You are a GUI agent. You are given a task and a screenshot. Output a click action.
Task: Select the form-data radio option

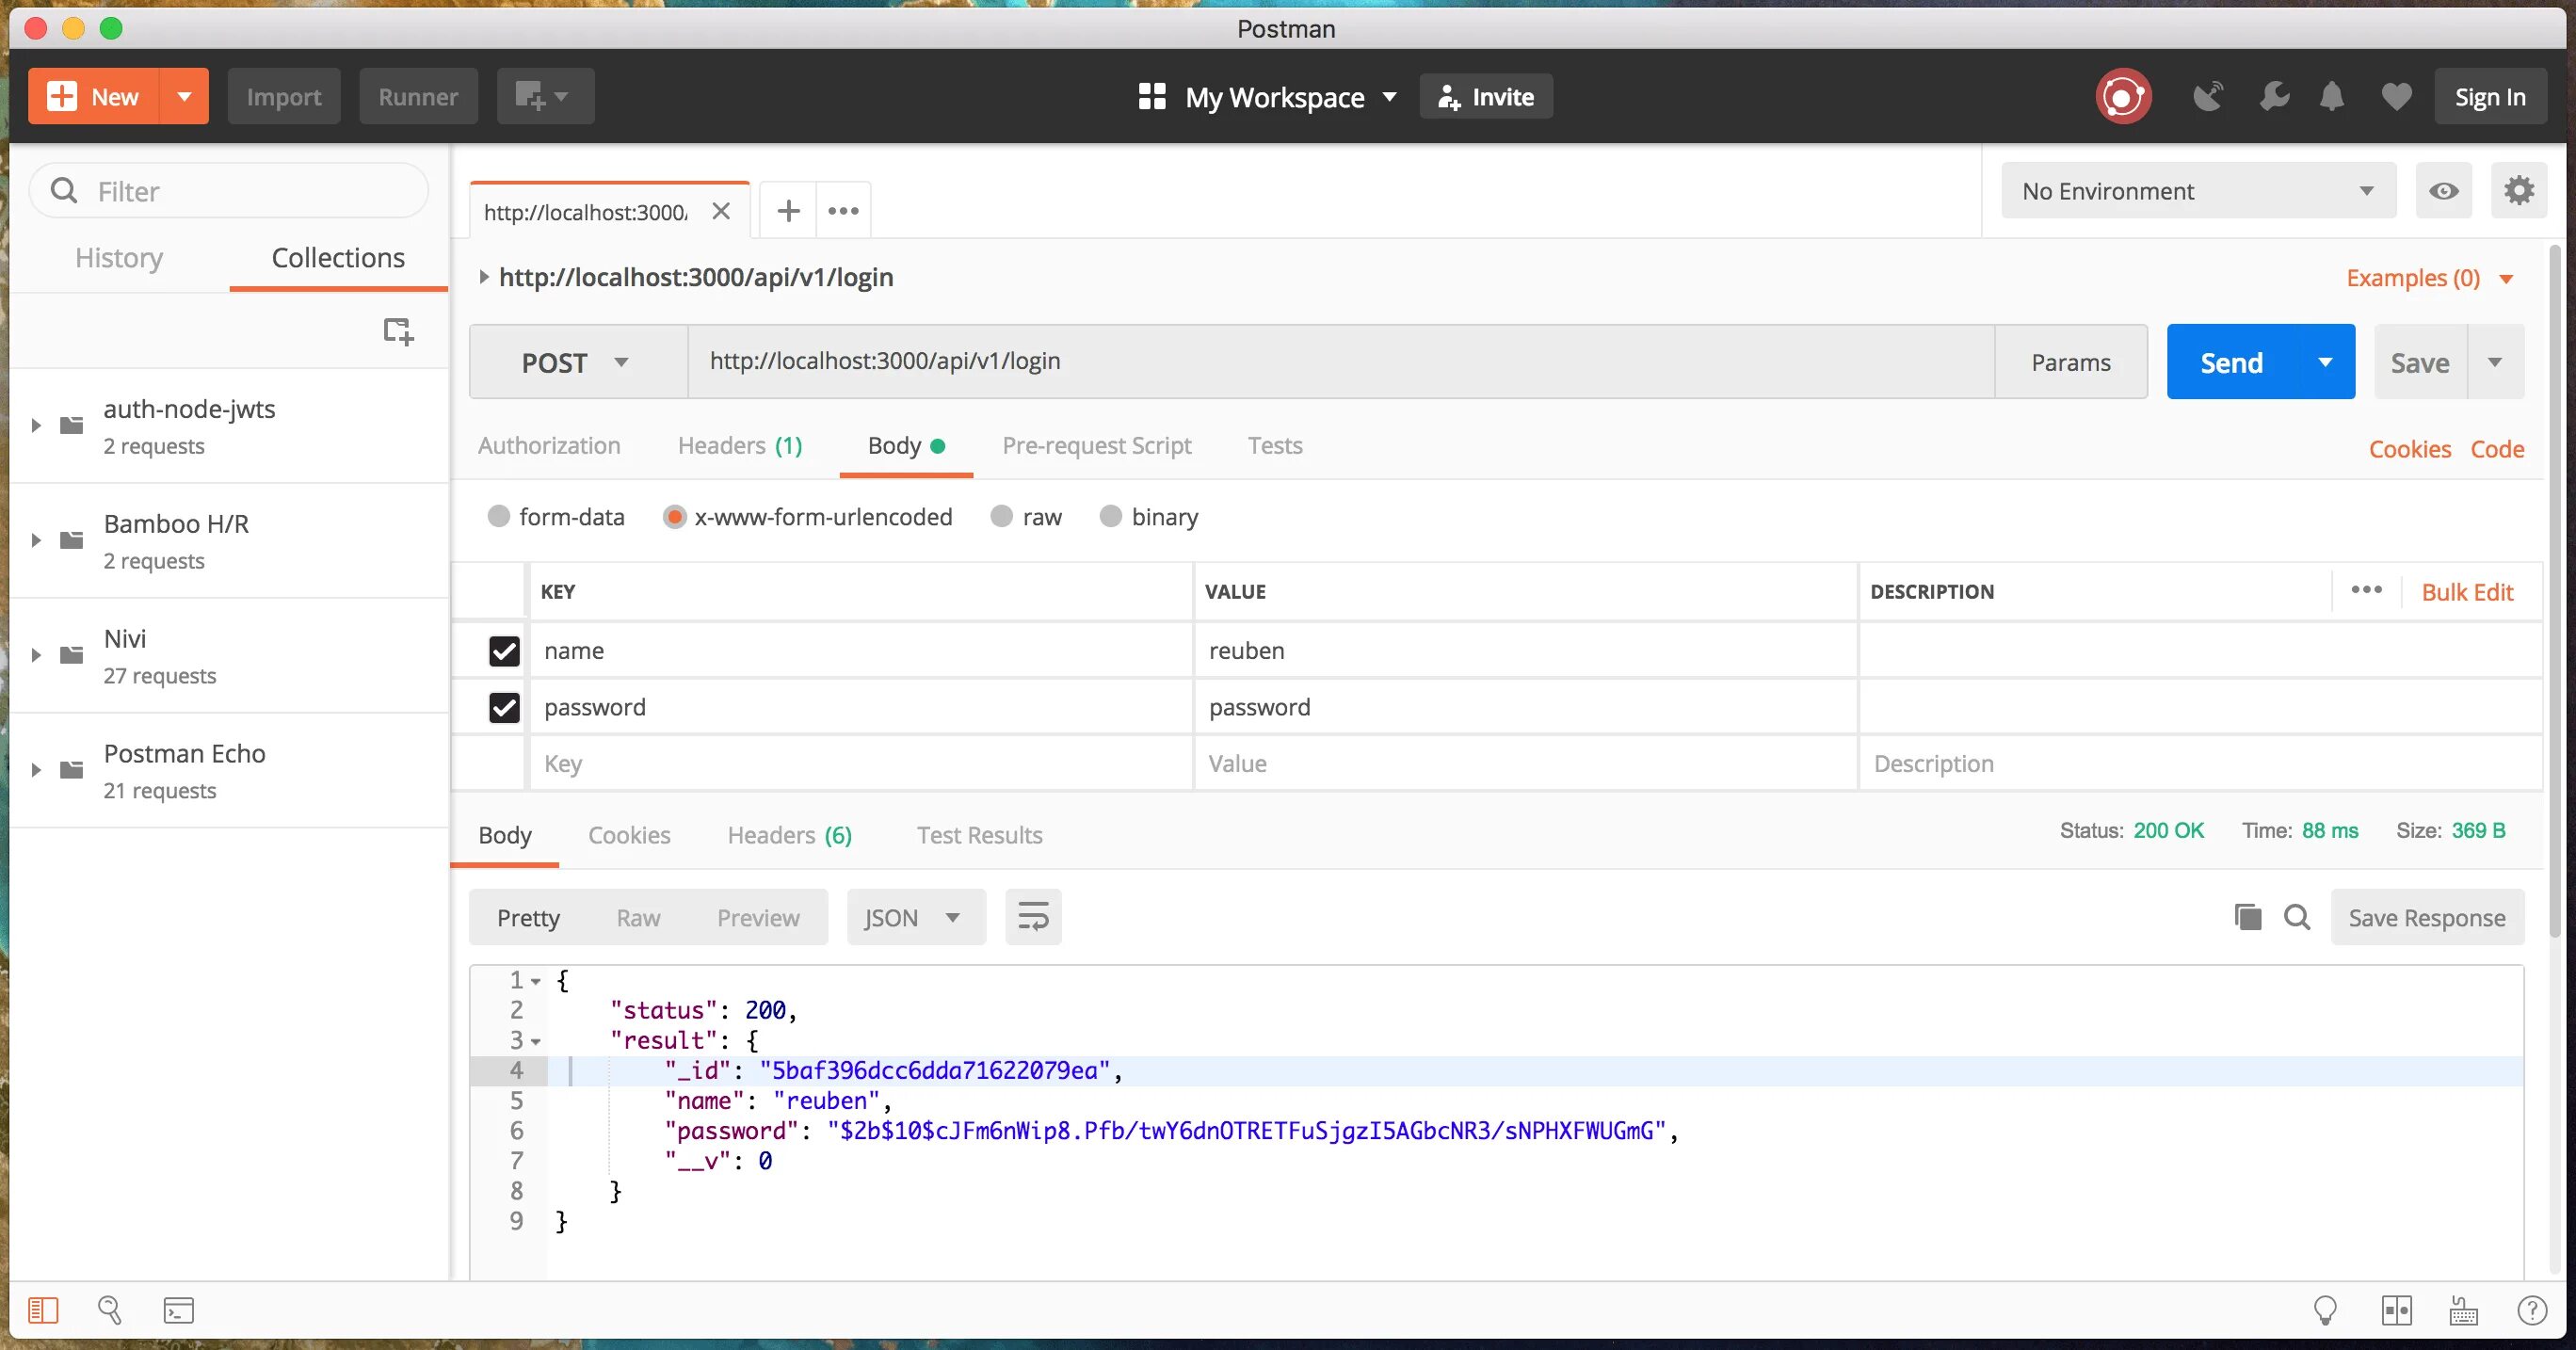coord(499,517)
